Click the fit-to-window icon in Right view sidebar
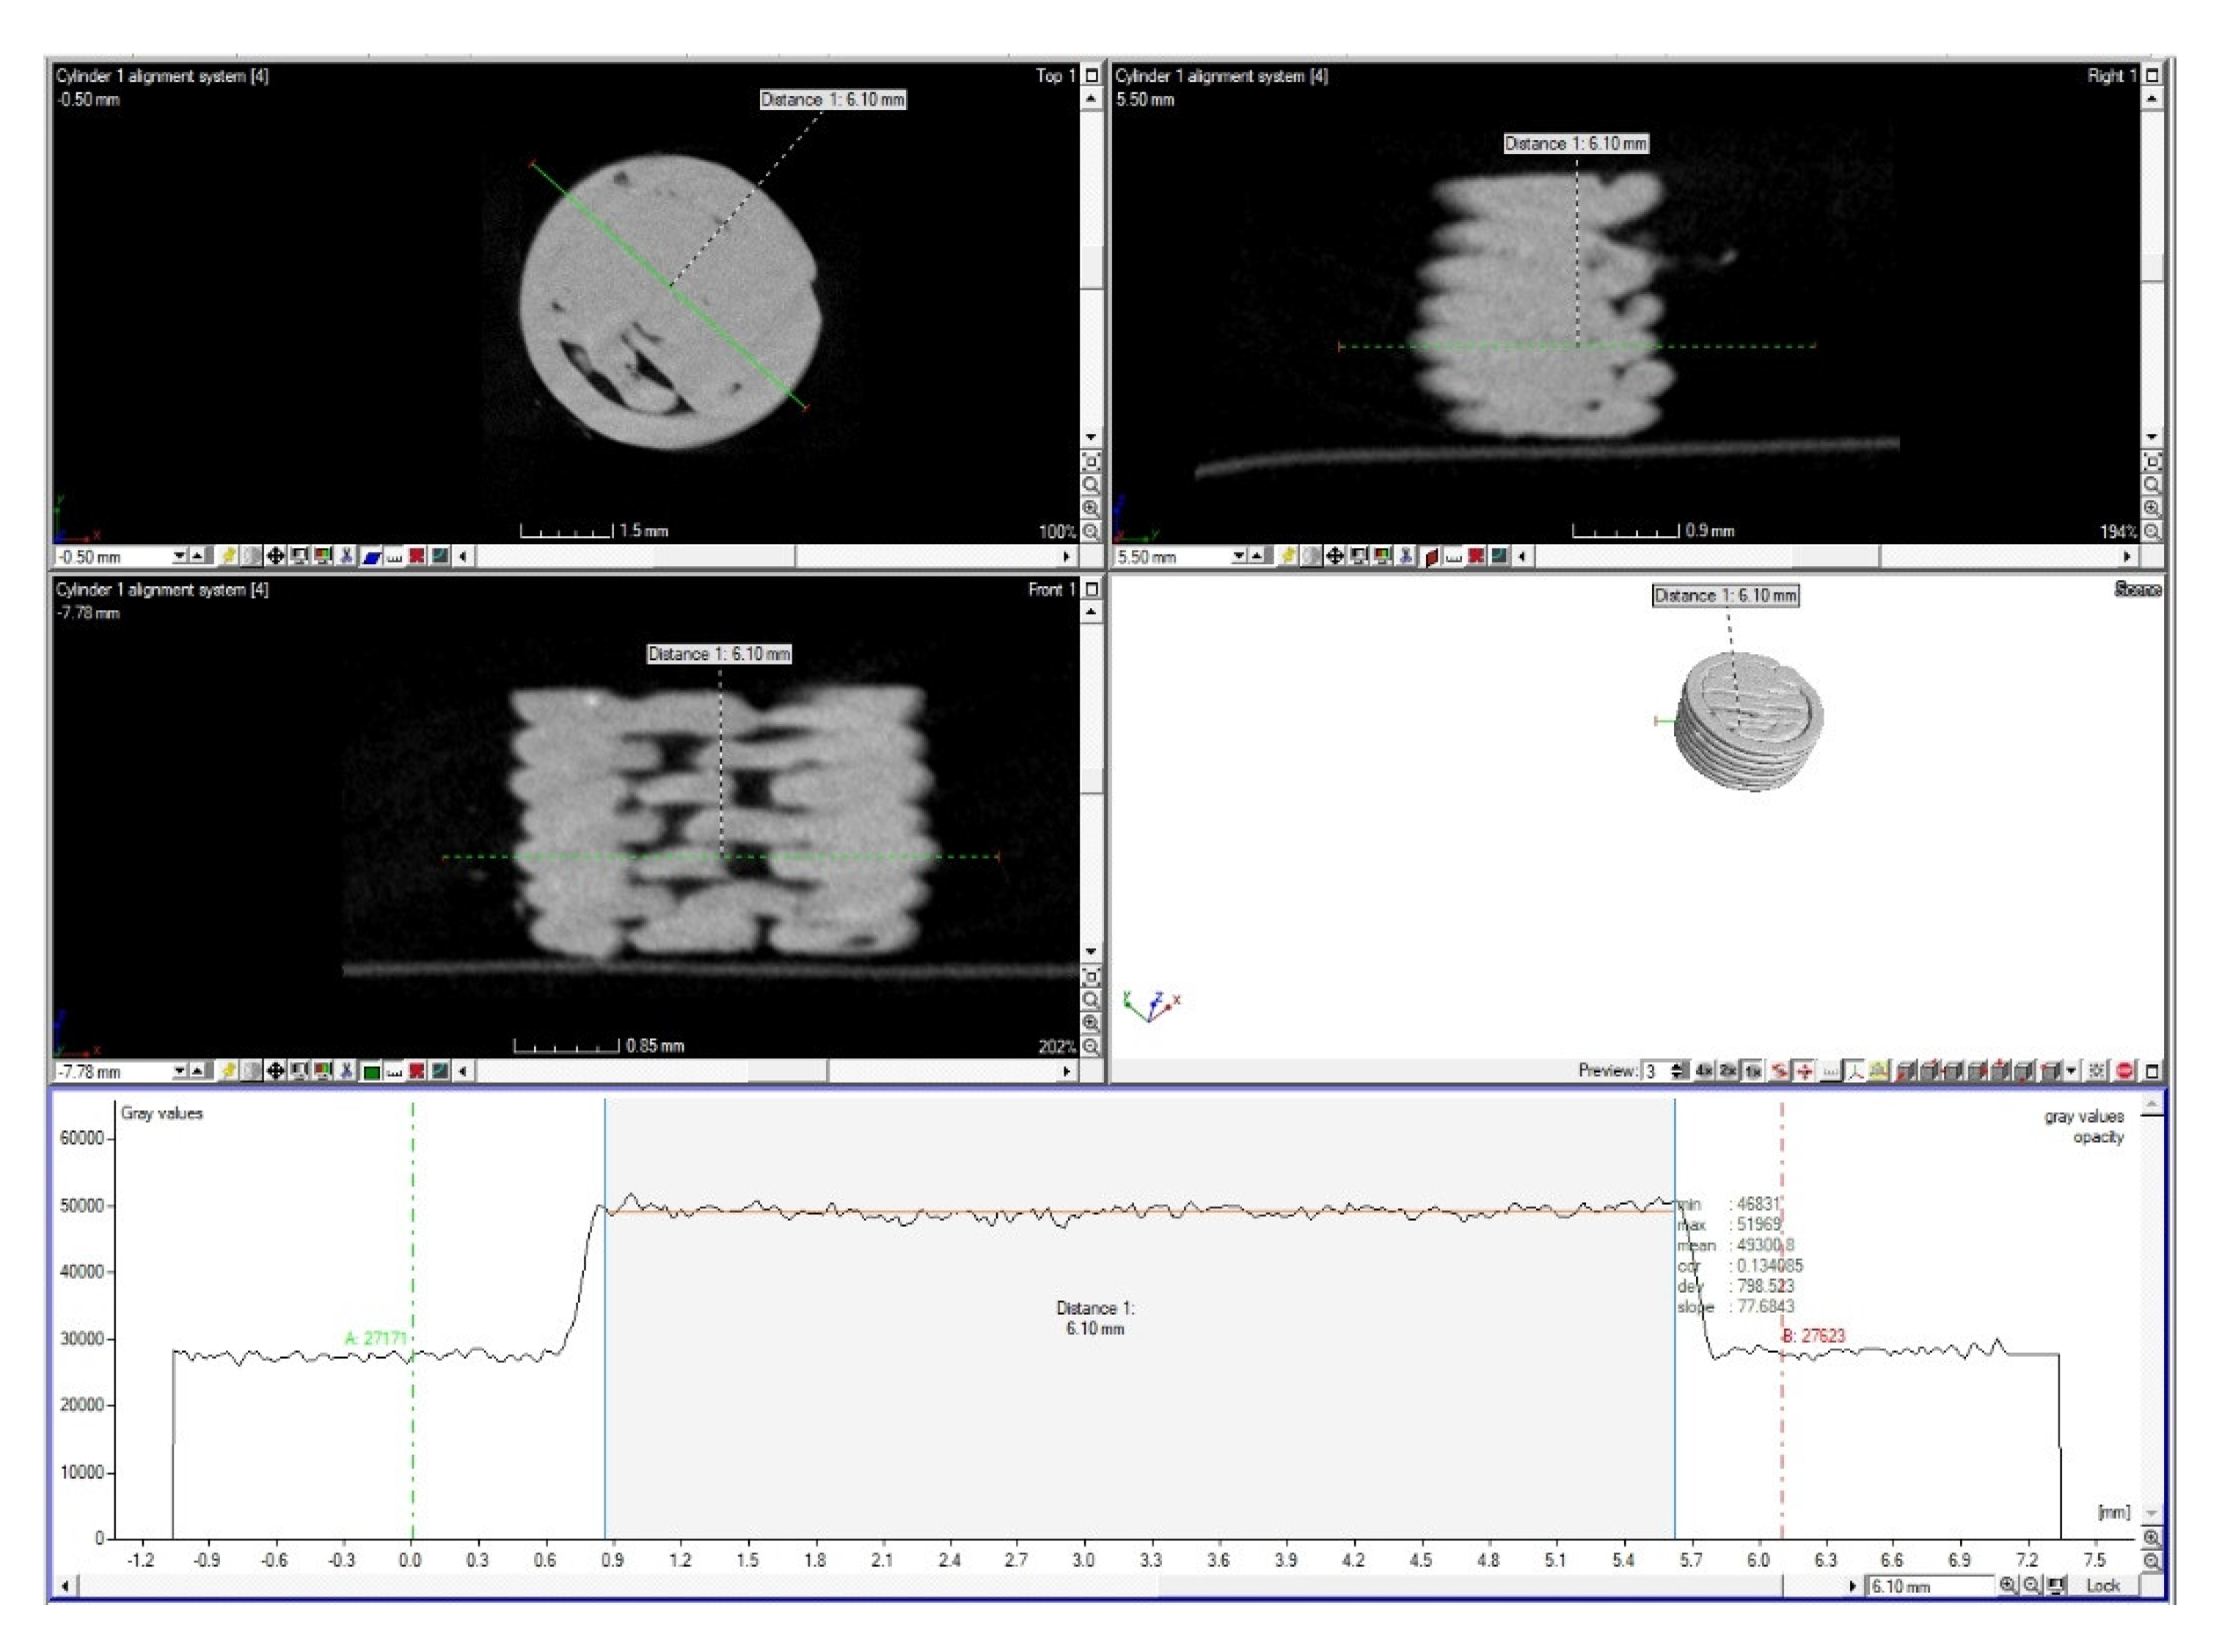Screen dimensions: 2233x1652 tap(2151, 461)
